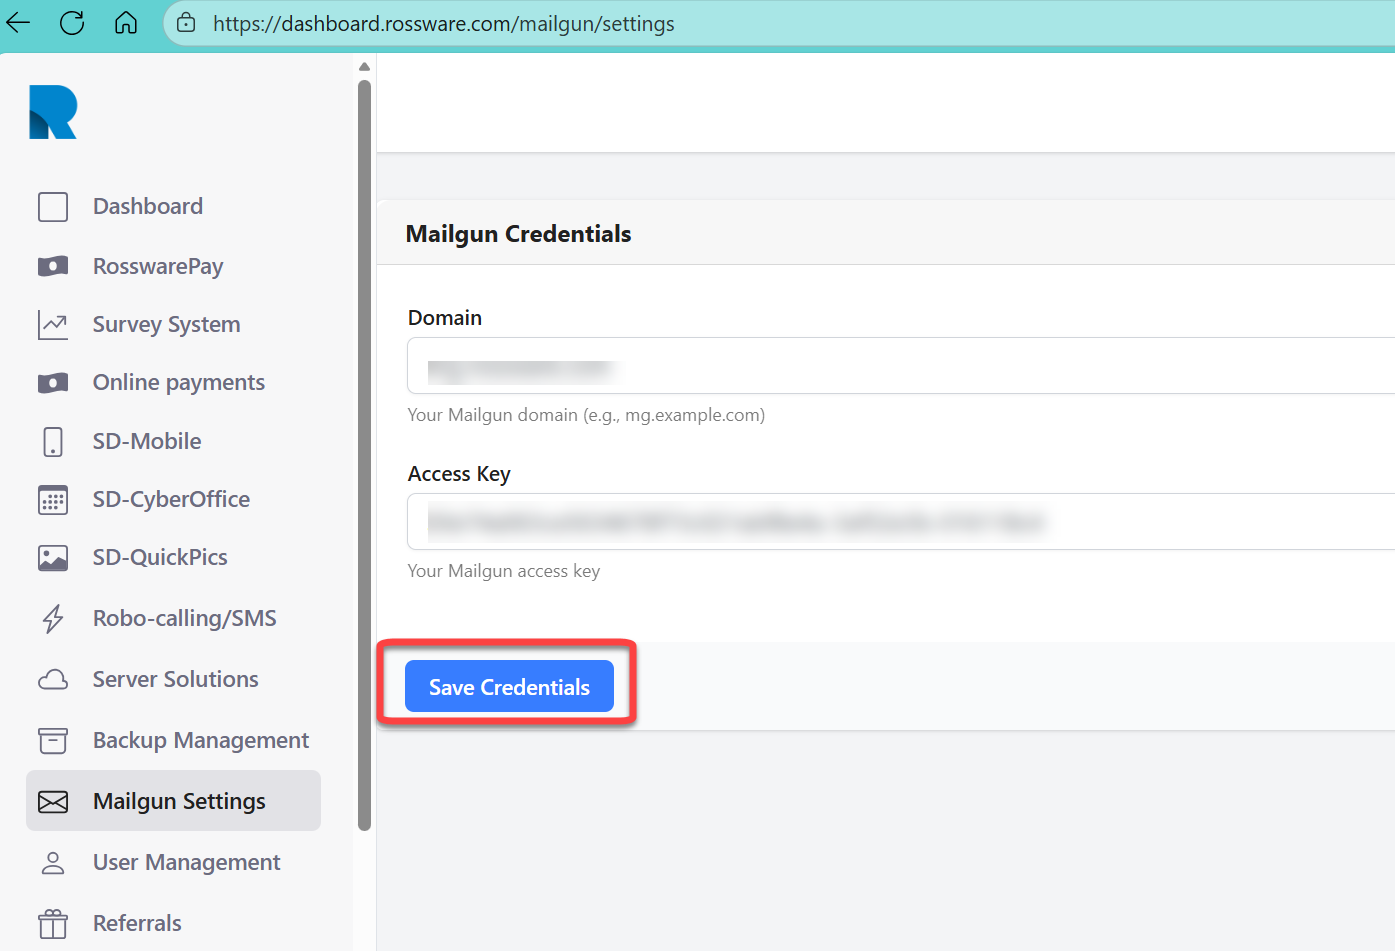The width and height of the screenshot is (1395, 951).
Task: Click the sidebar scrollbar up arrow
Action: tap(364, 67)
